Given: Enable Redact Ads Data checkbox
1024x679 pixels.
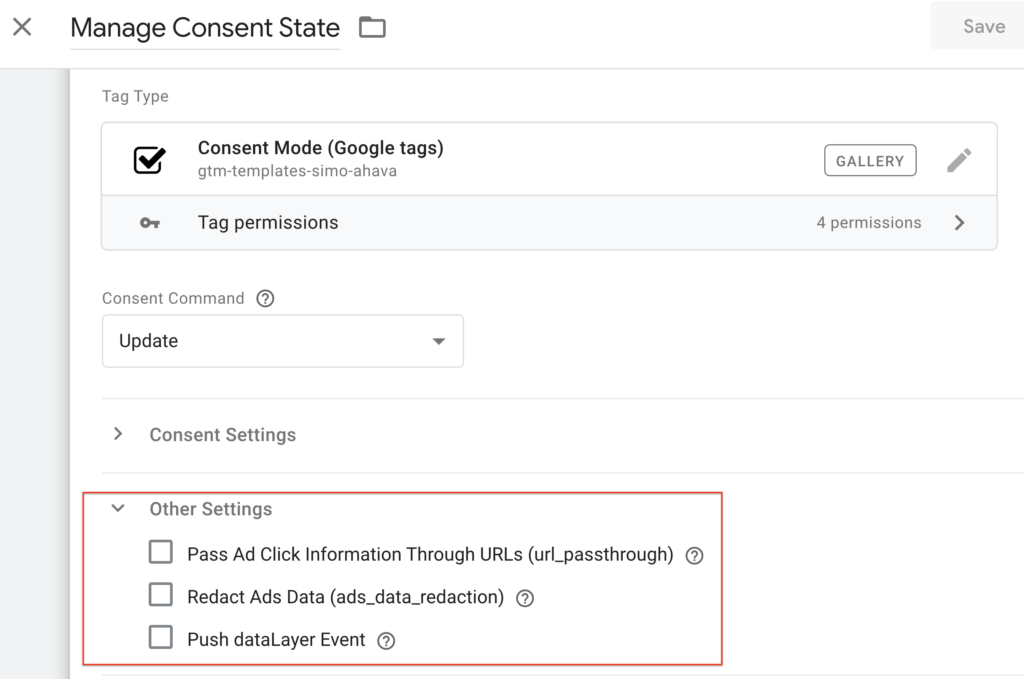Looking at the screenshot, I should pyautogui.click(x=161, y=596).
